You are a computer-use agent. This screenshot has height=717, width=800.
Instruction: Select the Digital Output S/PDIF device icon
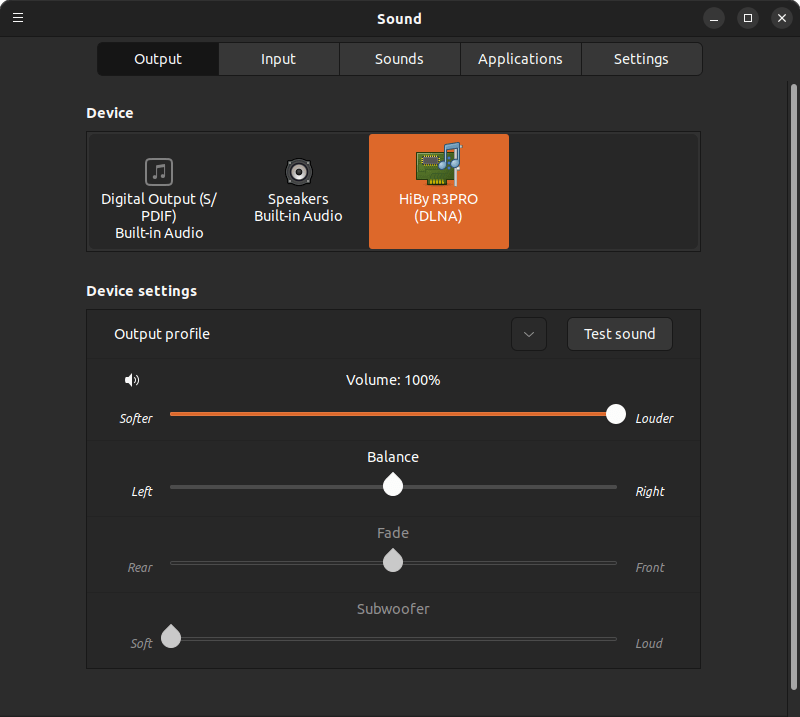point(159,172)
